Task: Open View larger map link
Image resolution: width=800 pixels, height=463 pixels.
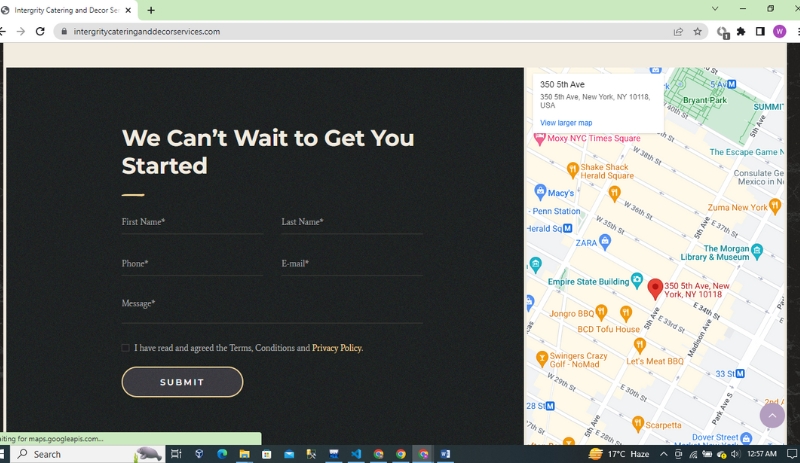Action: coord(566,123)
